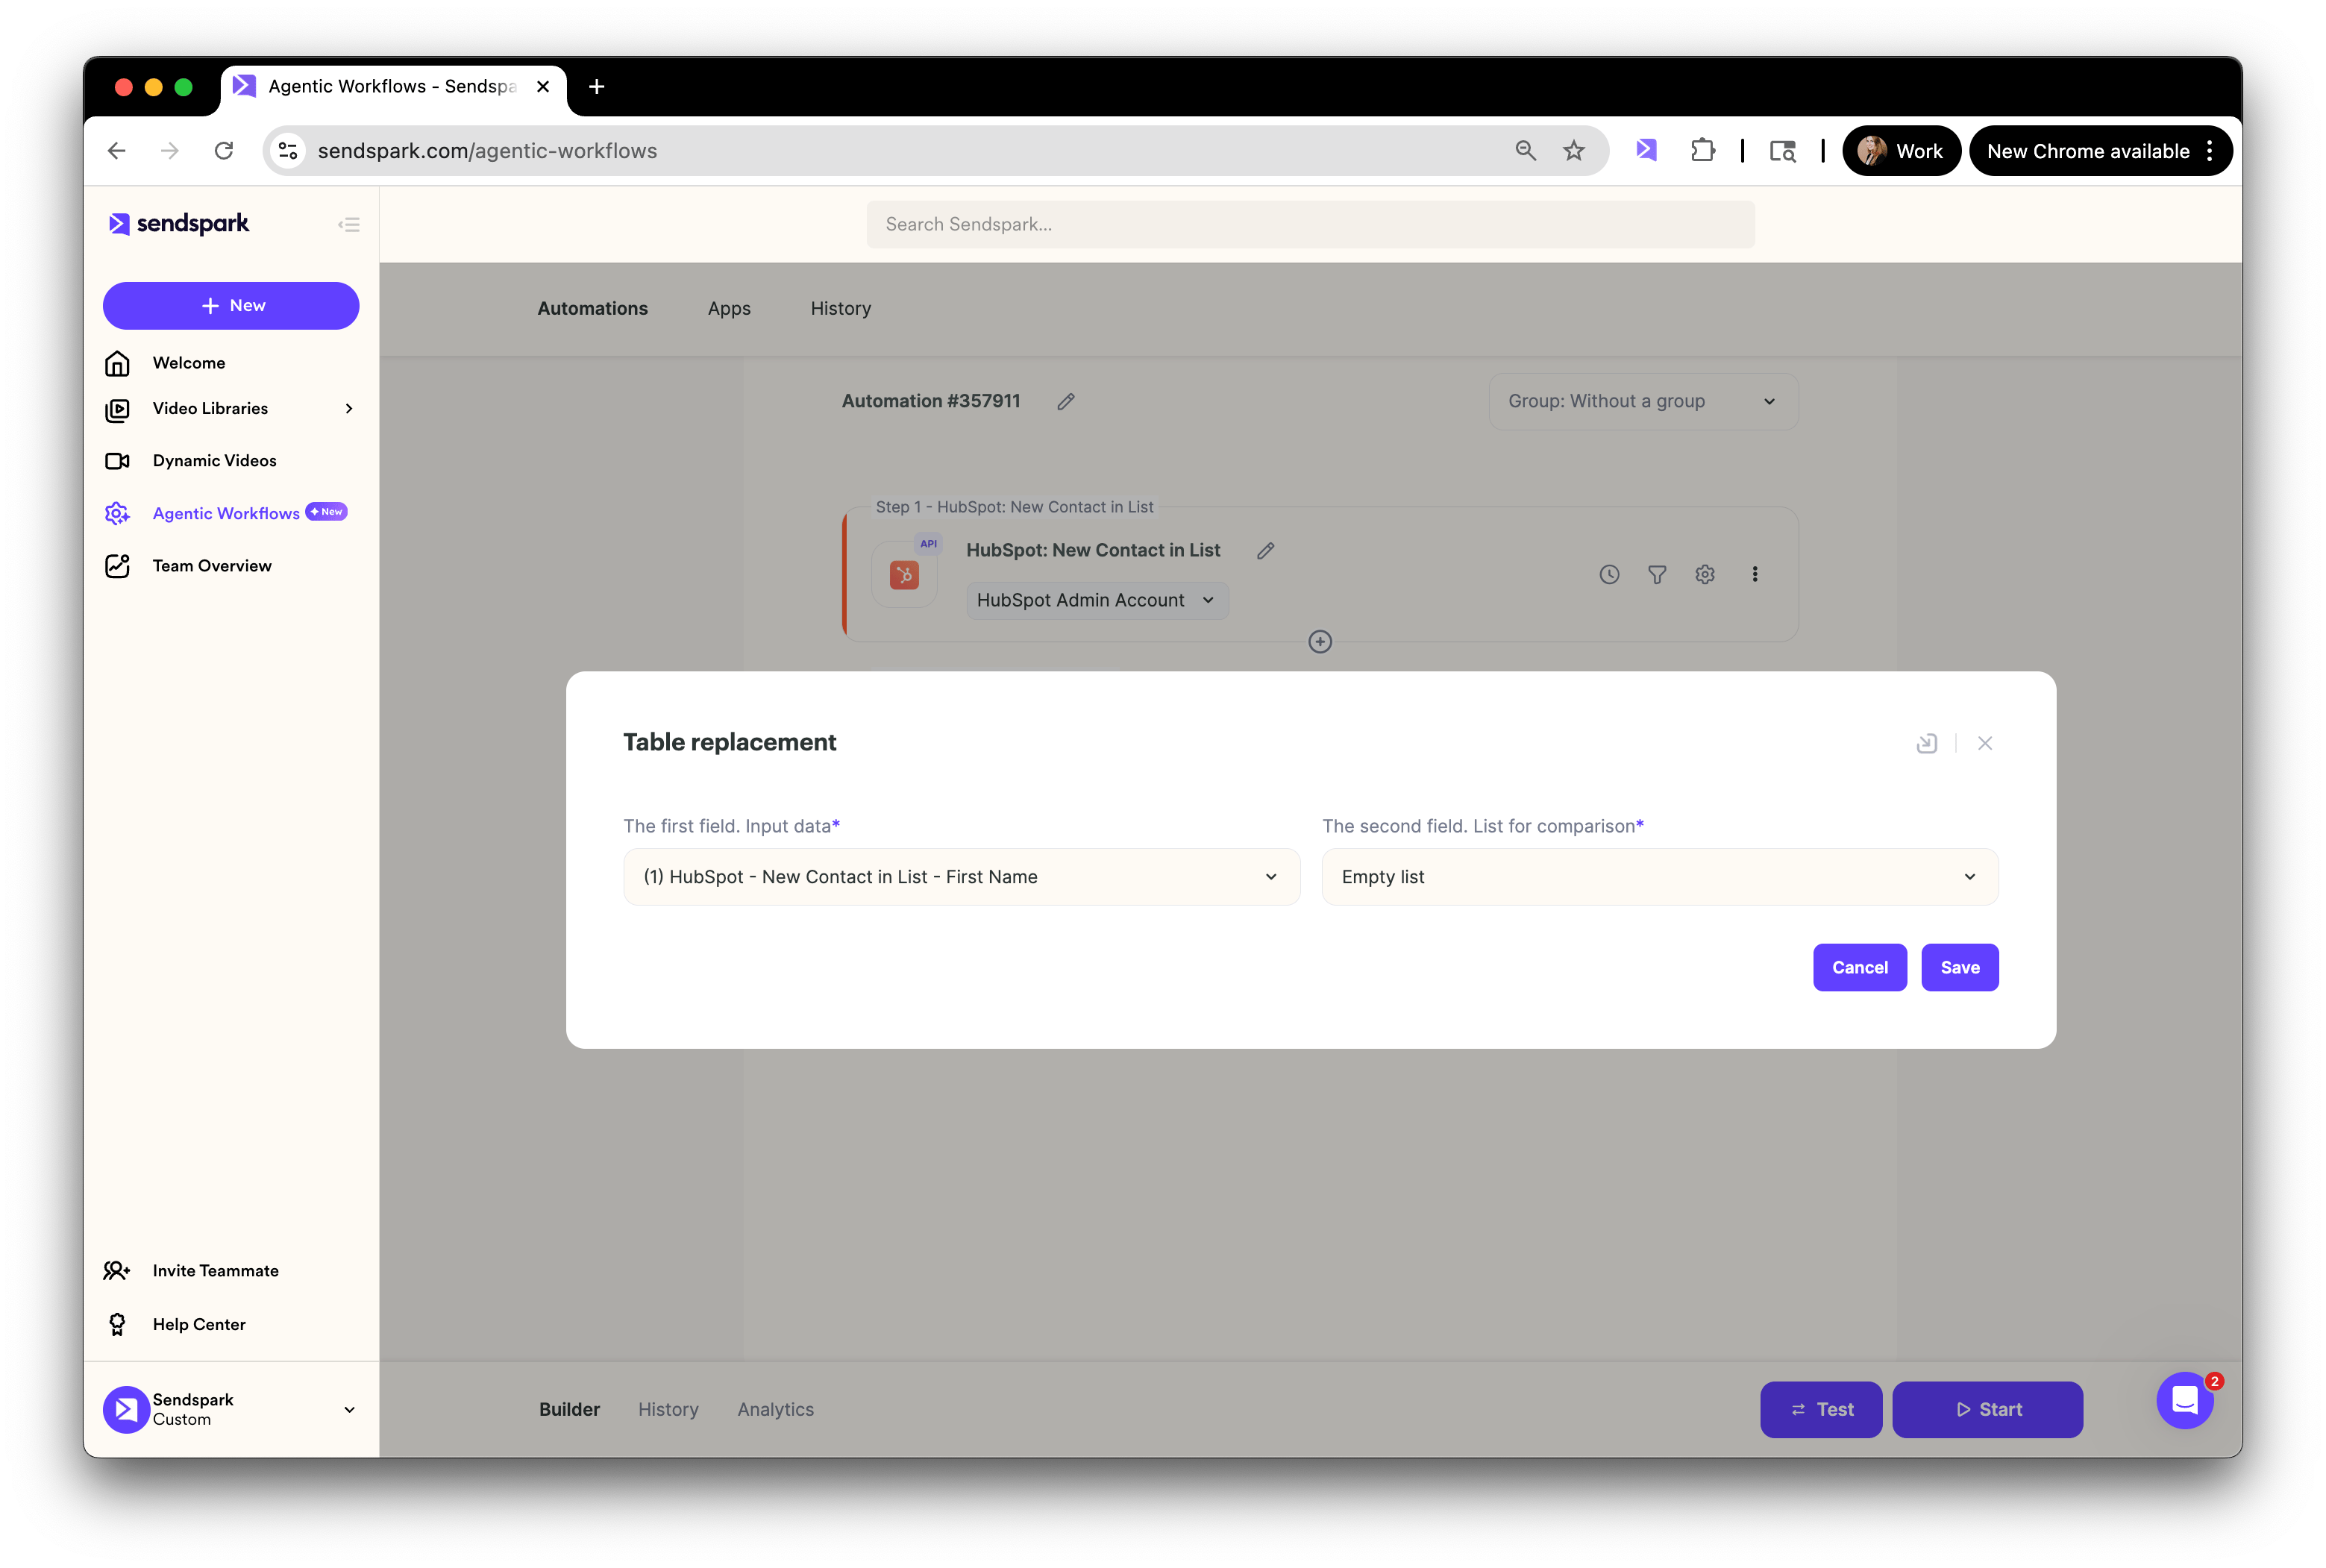Open the first field Input data dropdown
This screenshot has width=2326, height=1568.
(x=961, y=877)
